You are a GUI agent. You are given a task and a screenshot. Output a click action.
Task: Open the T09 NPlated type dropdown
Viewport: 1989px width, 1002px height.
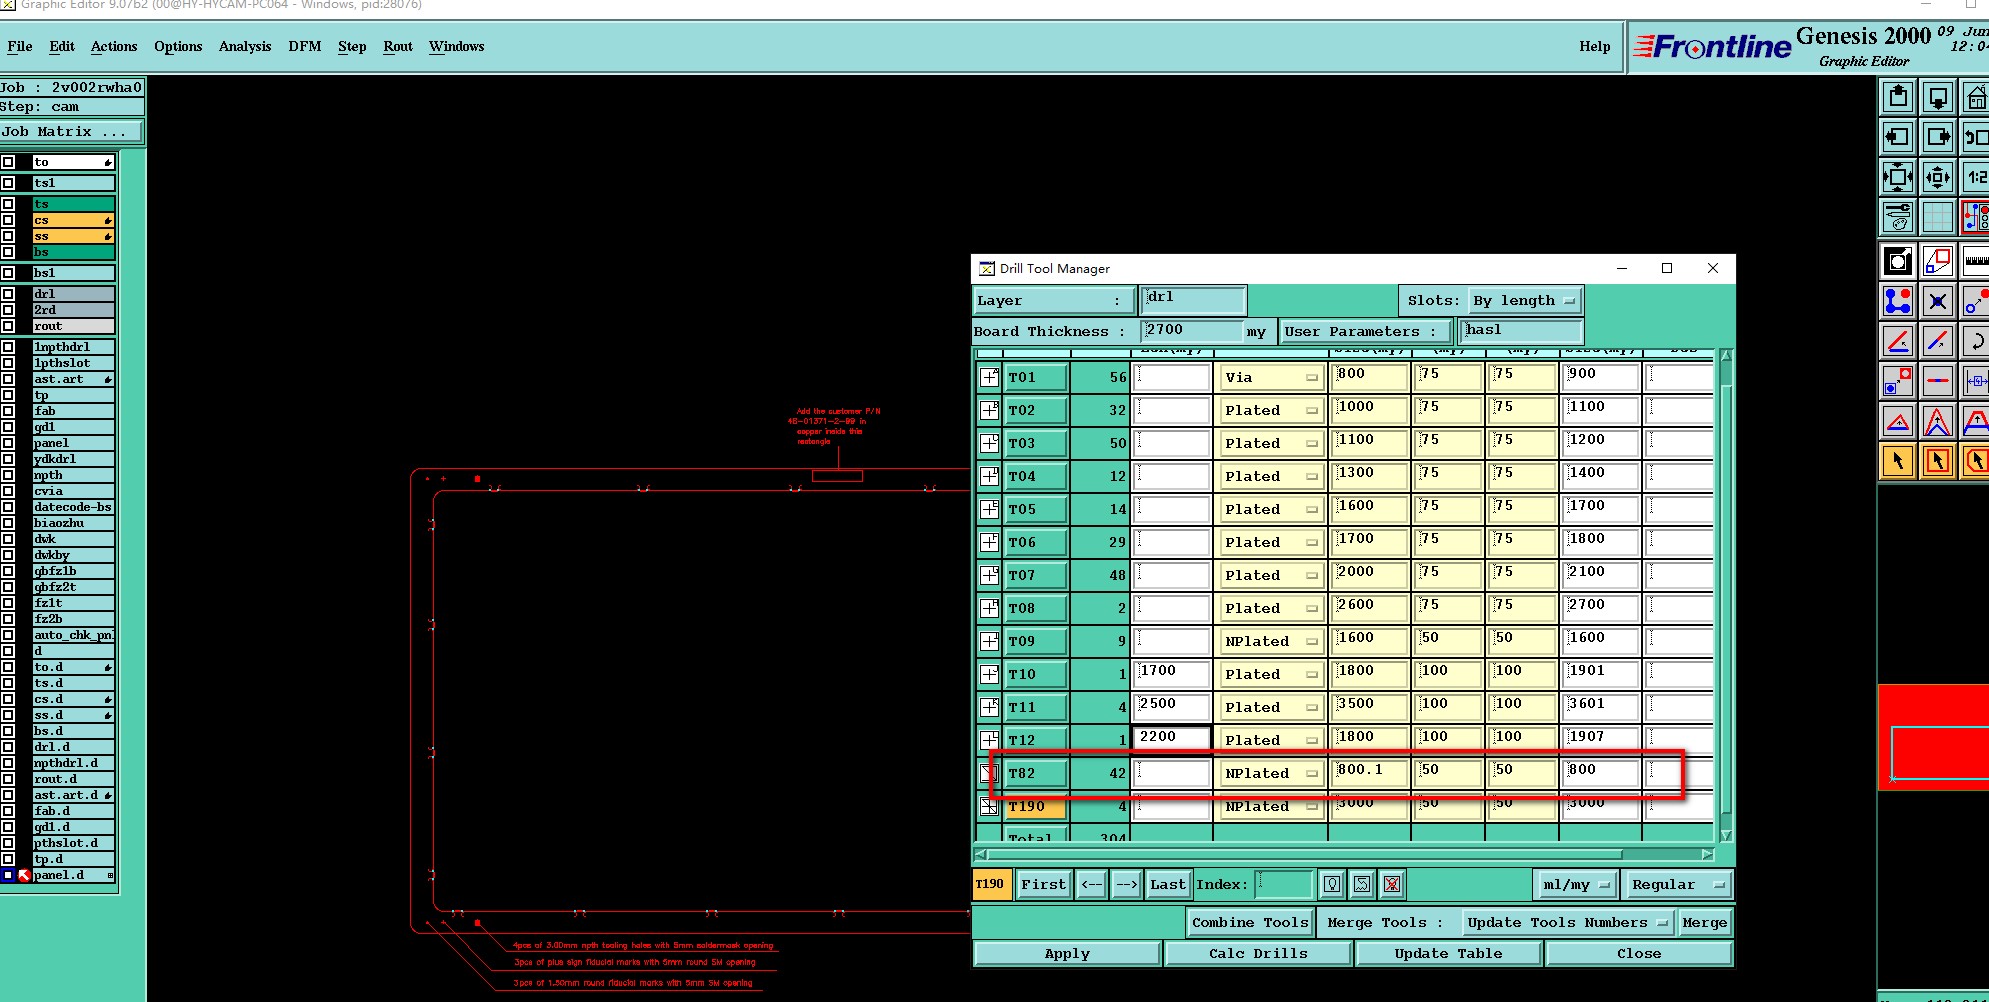[1270, 641]
